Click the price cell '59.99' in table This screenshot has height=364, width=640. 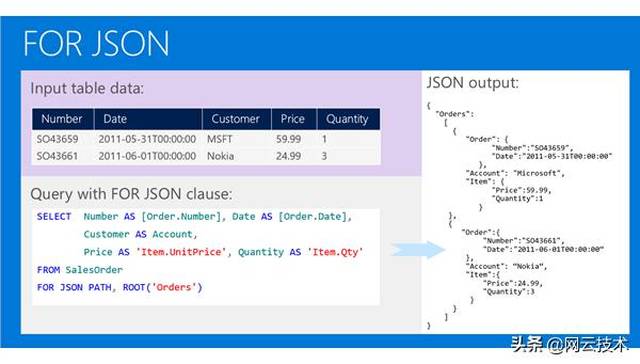tap(289, 139)
